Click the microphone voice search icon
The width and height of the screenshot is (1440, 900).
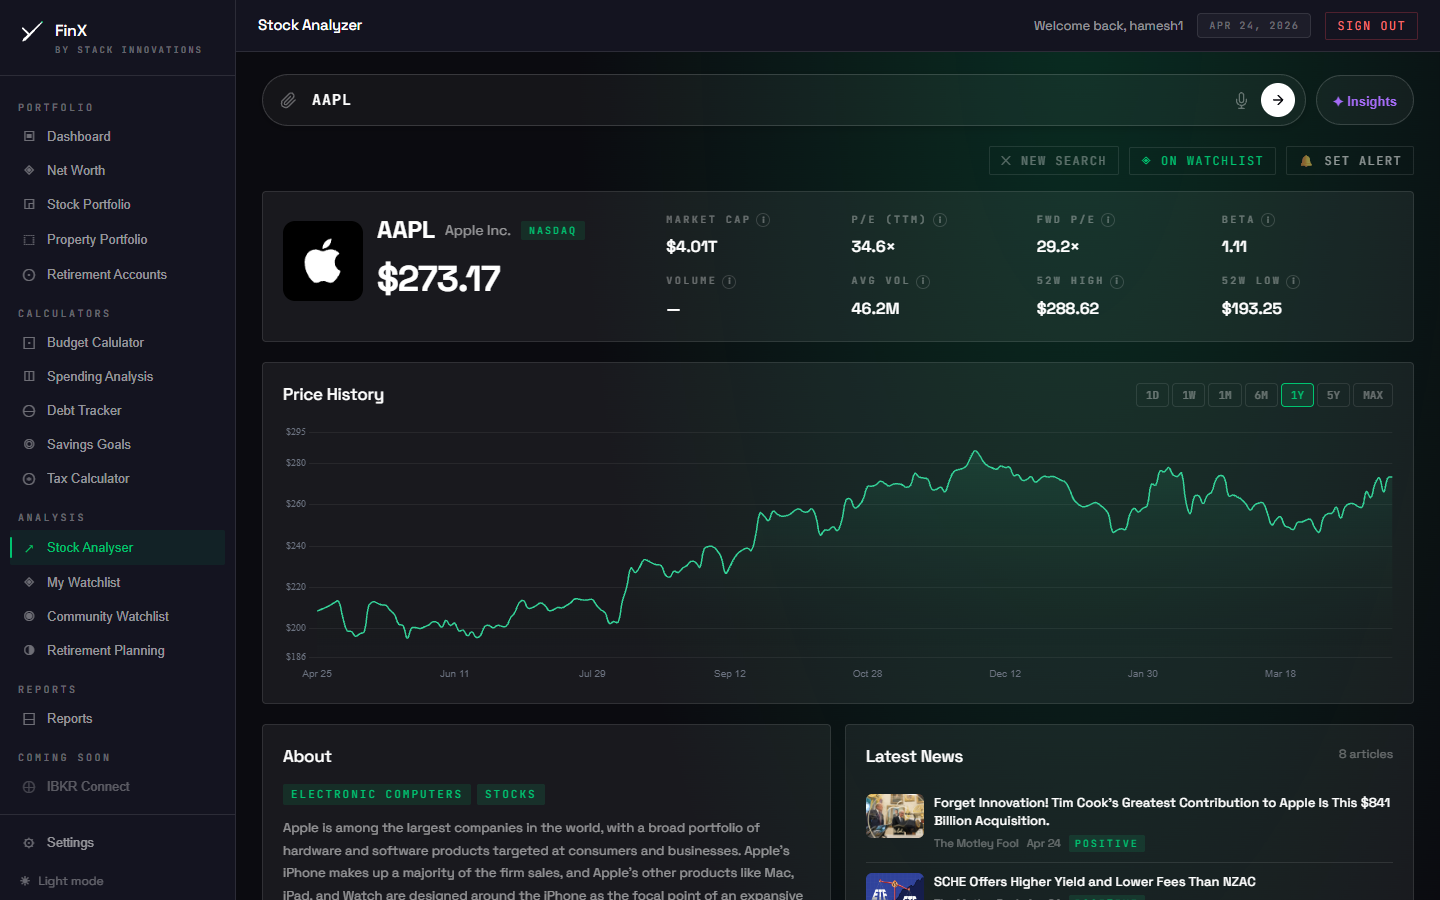[1241, 100]
